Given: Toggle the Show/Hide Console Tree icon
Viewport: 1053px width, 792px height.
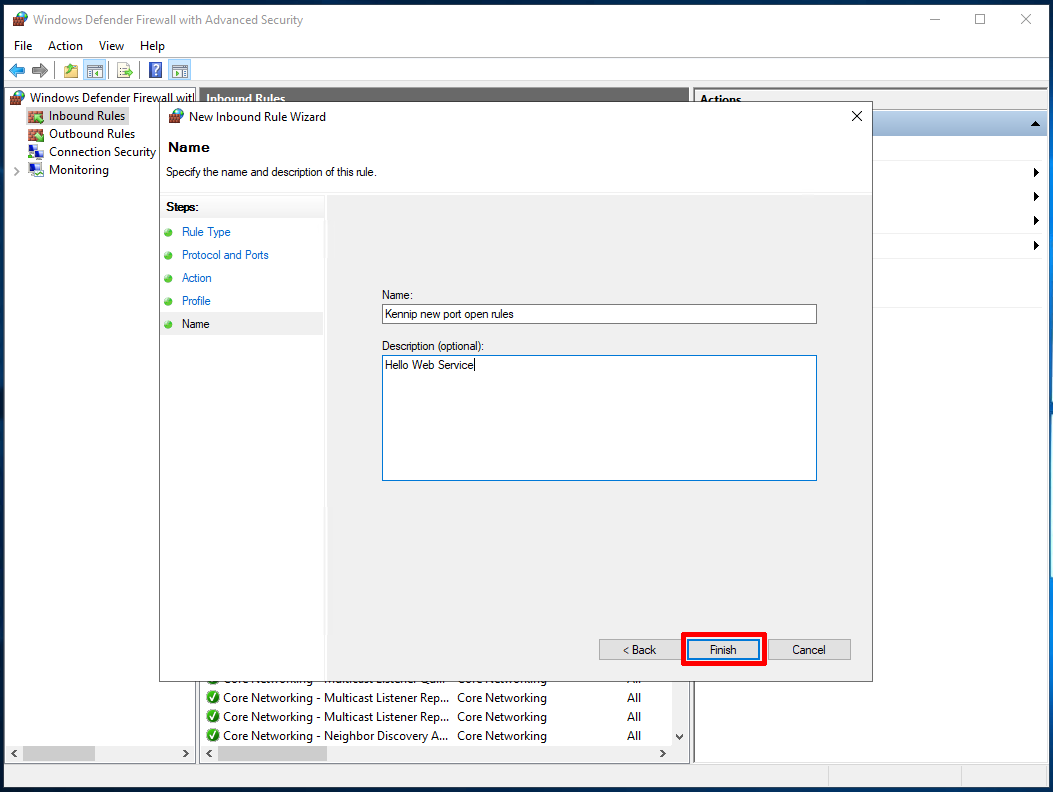Looking at the screenshot, I should coord(95,70).
